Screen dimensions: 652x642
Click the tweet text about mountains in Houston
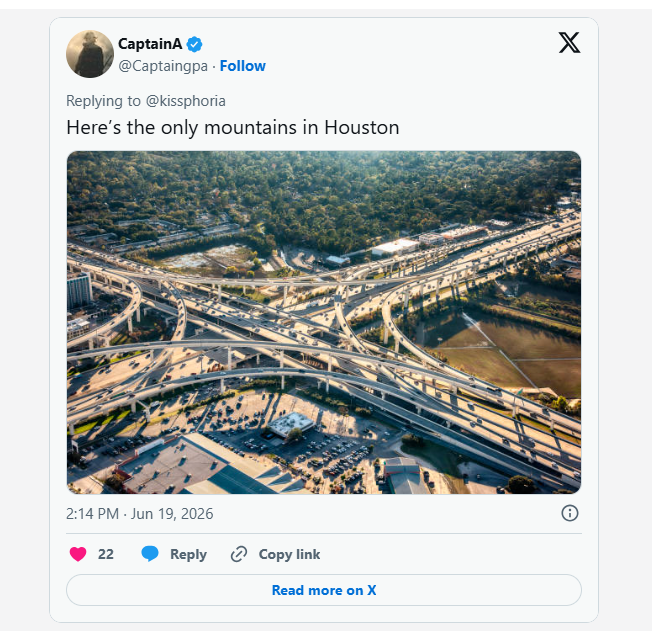[x=233, y=128]
